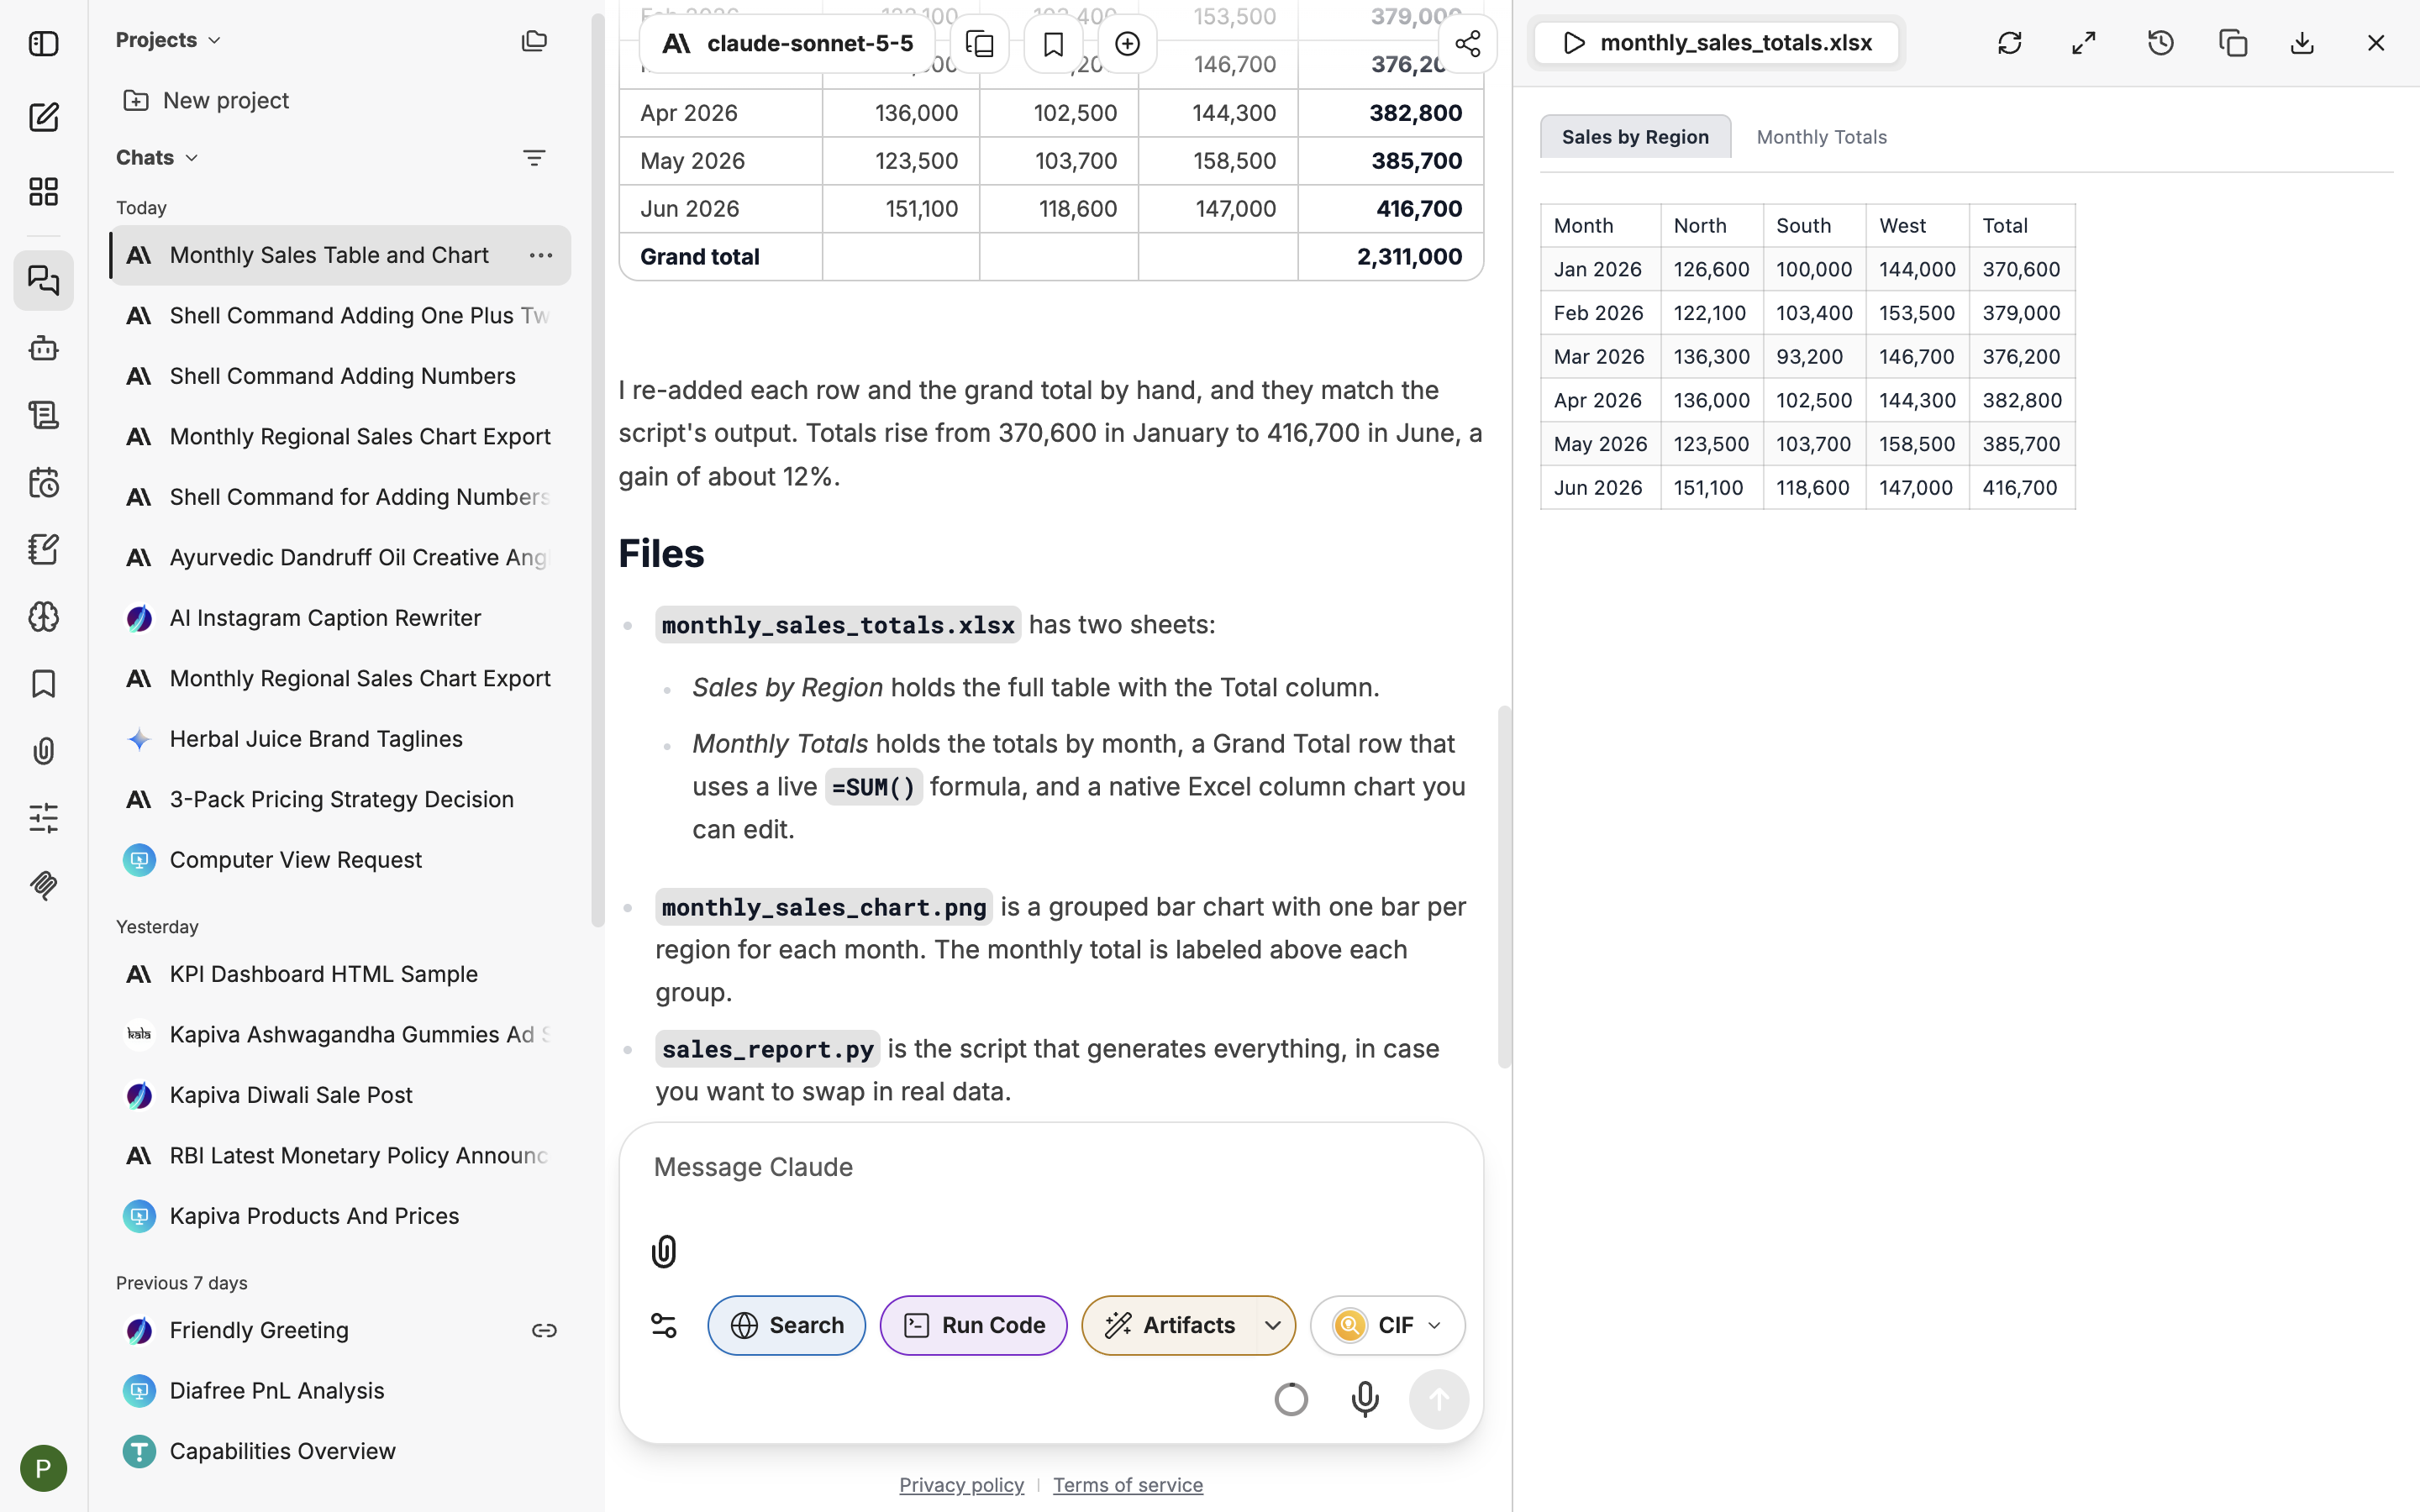Select the Sales by Region sheet tab

coord(1635,137)
